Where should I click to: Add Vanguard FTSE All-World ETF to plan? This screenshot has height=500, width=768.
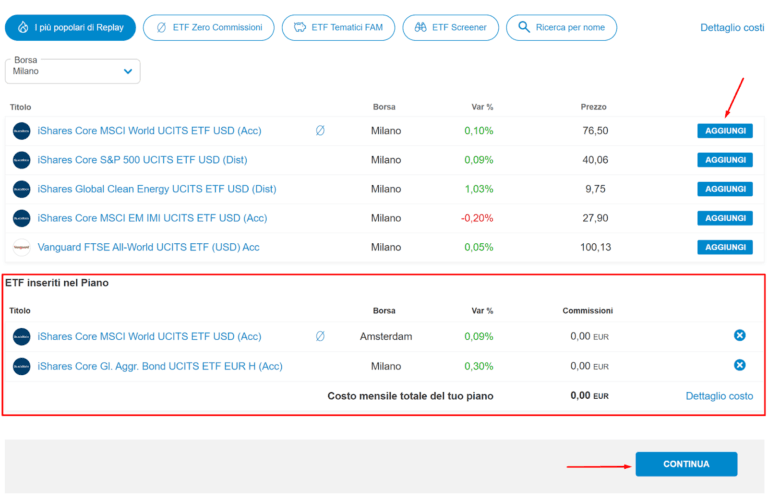724,247
